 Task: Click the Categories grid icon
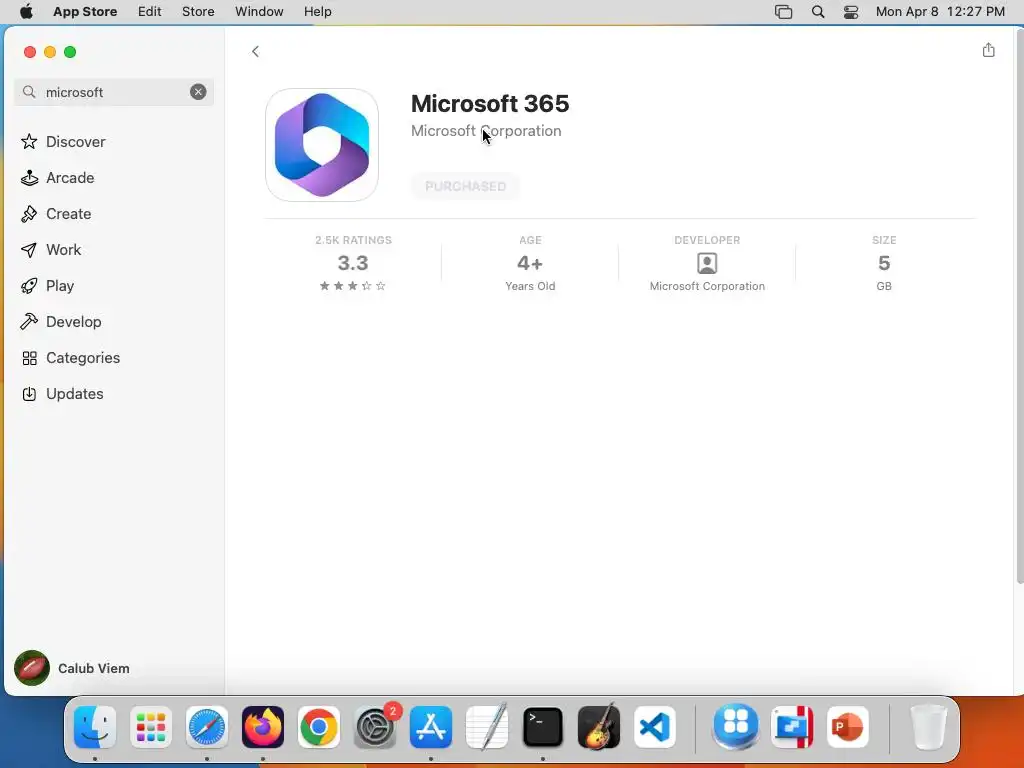pos(29,358)
